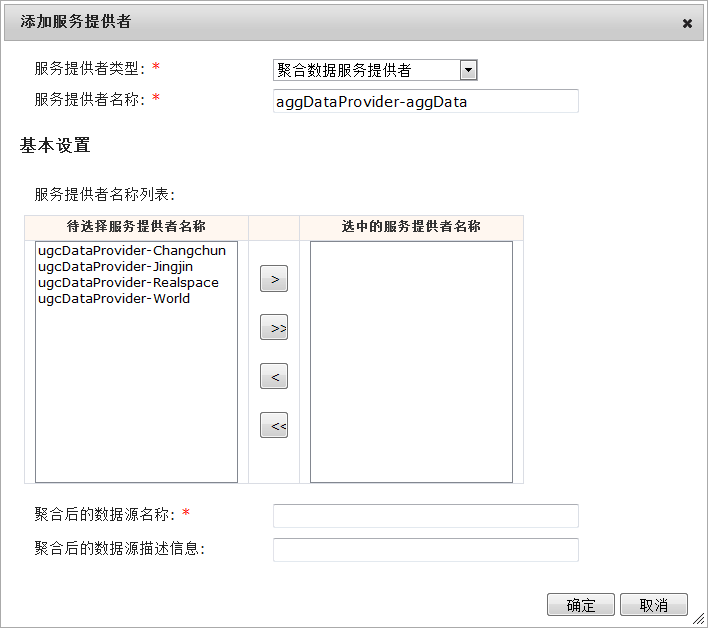
Task: Grab the resize grip at dialog corner
Action: tap(699, 619)
